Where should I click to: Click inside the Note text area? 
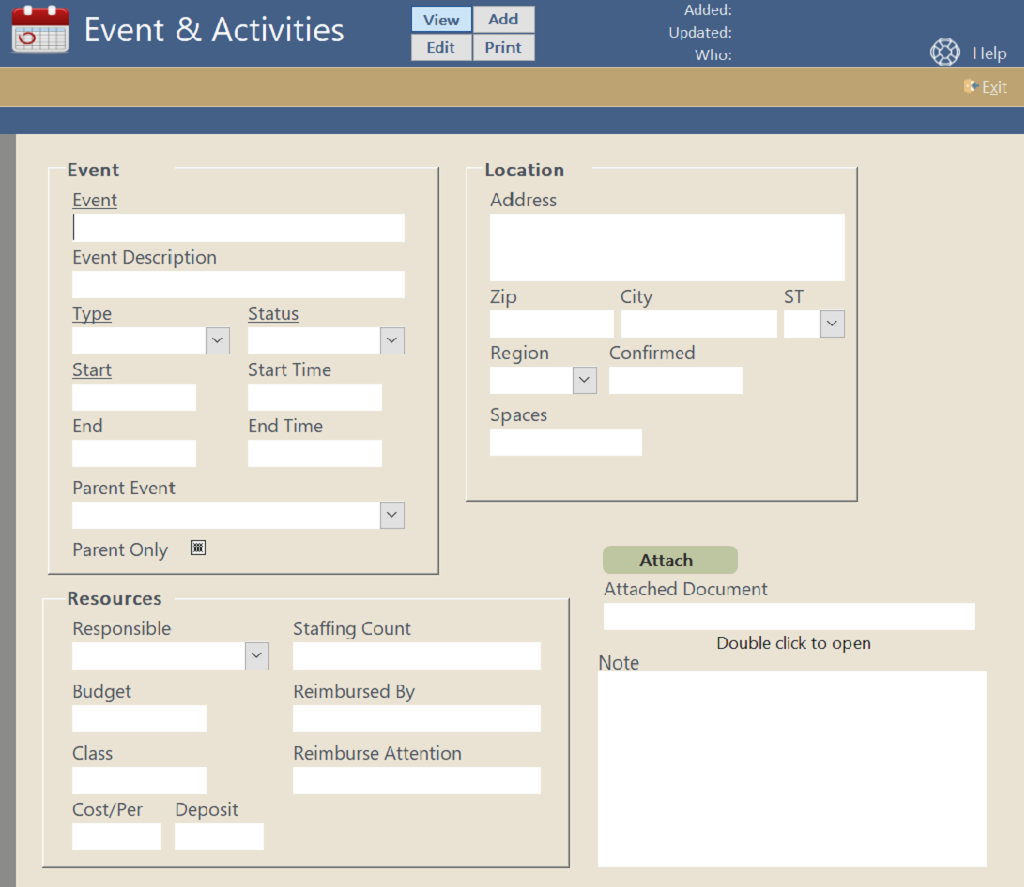click(792, 768)
